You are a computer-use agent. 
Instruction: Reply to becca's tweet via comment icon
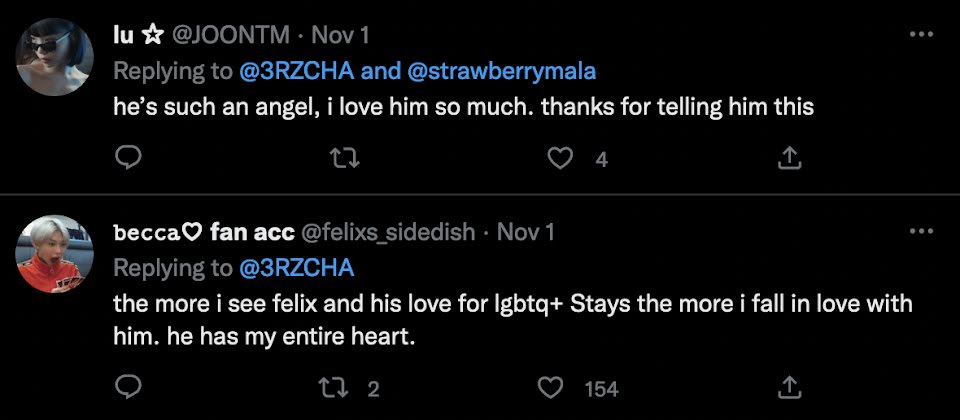(126, 387)
